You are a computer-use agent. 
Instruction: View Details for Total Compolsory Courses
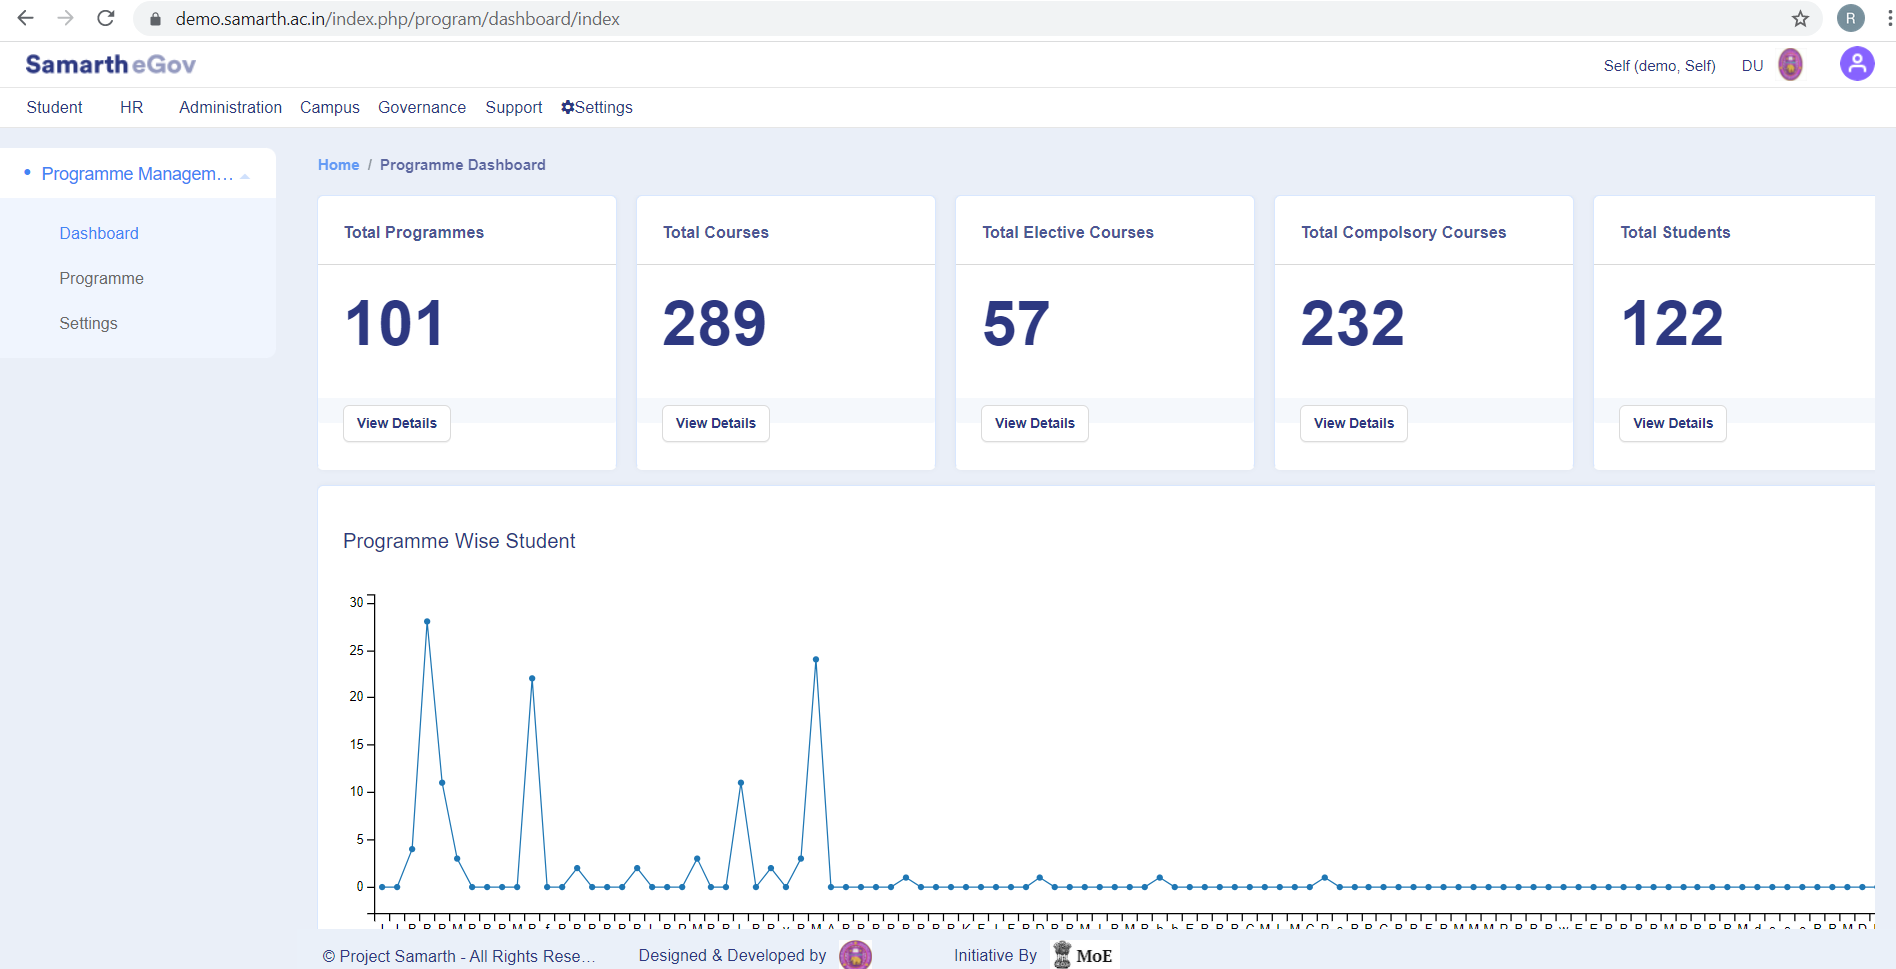tap(1354, 423)
